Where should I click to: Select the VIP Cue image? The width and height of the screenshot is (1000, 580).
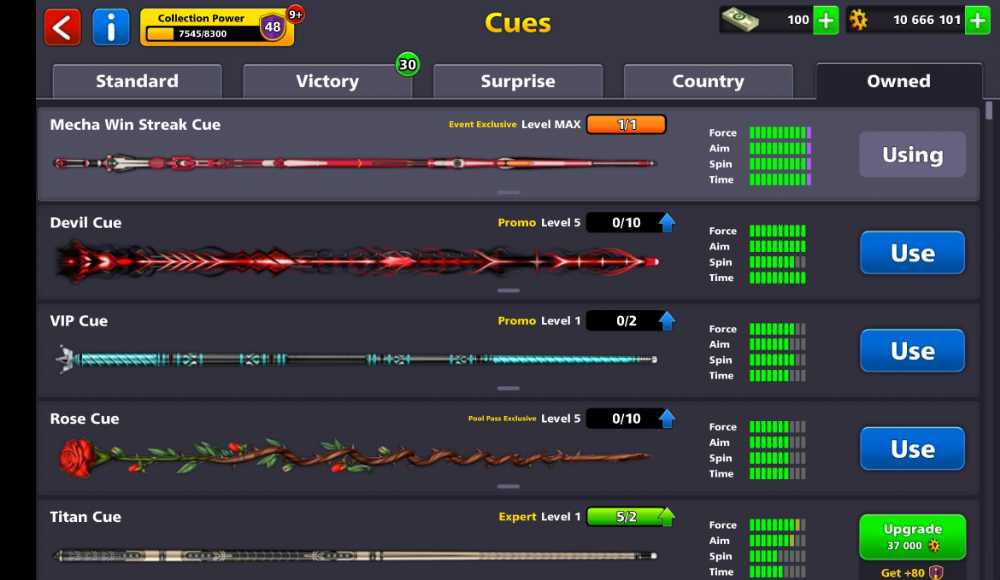(357, 360)
